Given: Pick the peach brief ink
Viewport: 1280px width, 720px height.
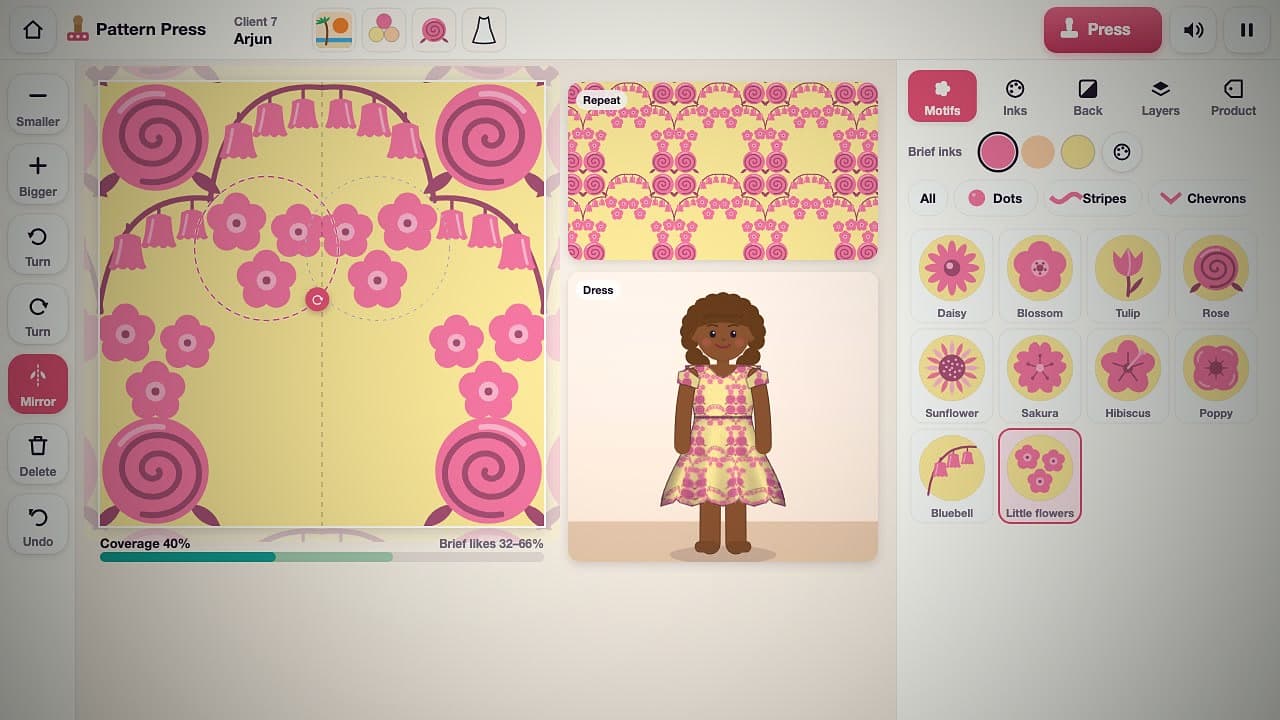Looking at the screenshot, I should tap(1038, 152).
